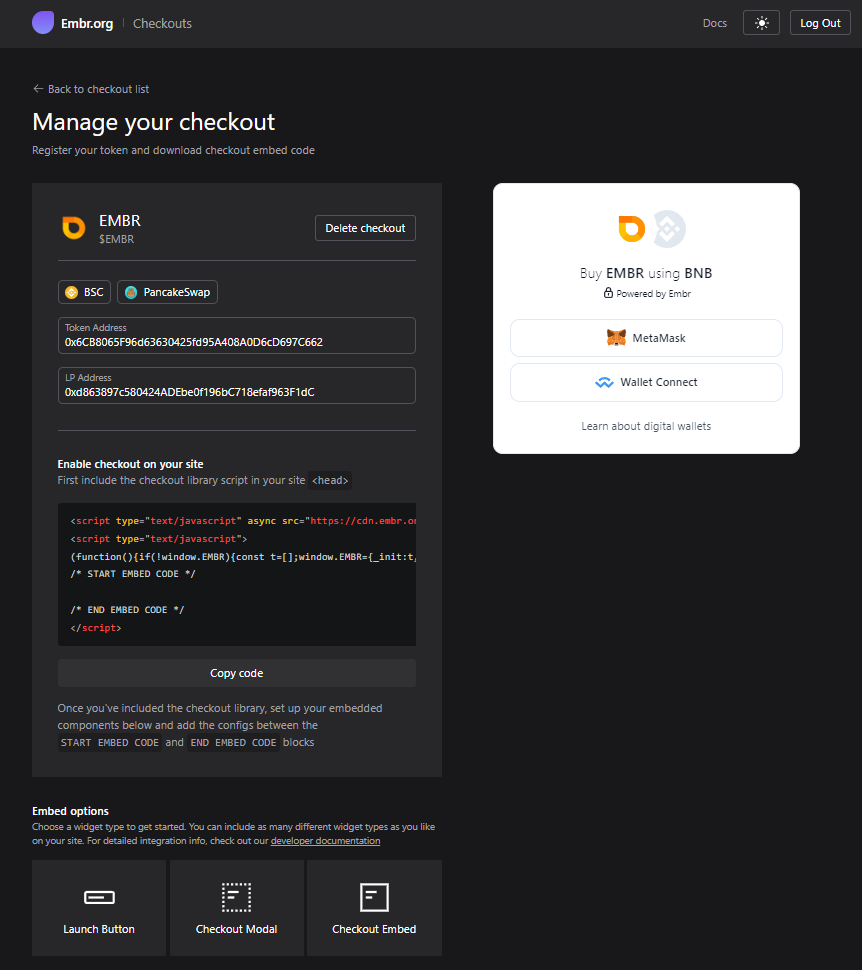This screenshot has width=862, height=970.
Task: Delete this checkout
Action: tap(365, 228)
